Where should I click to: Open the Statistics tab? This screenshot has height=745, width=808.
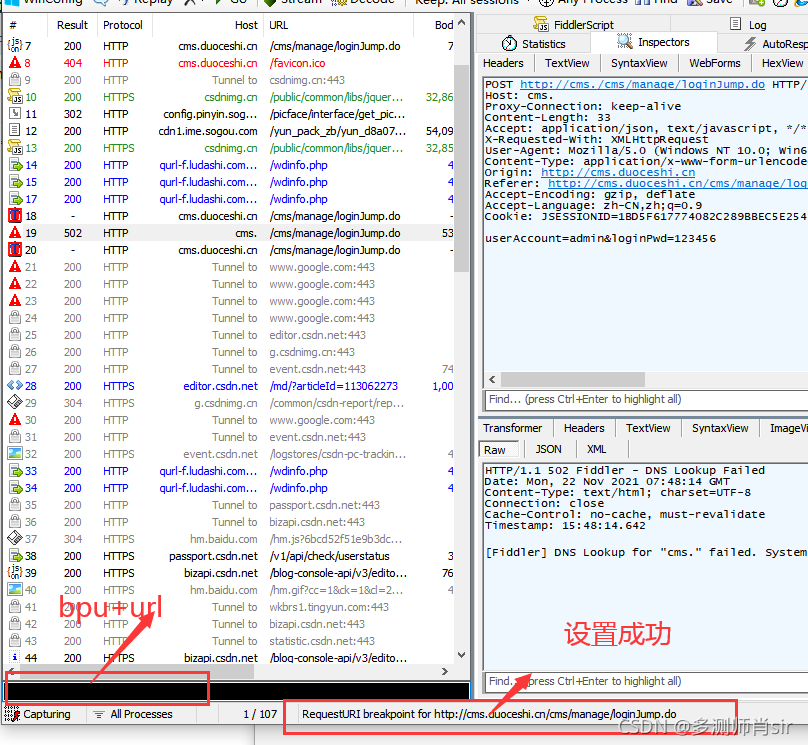(534, 44)
